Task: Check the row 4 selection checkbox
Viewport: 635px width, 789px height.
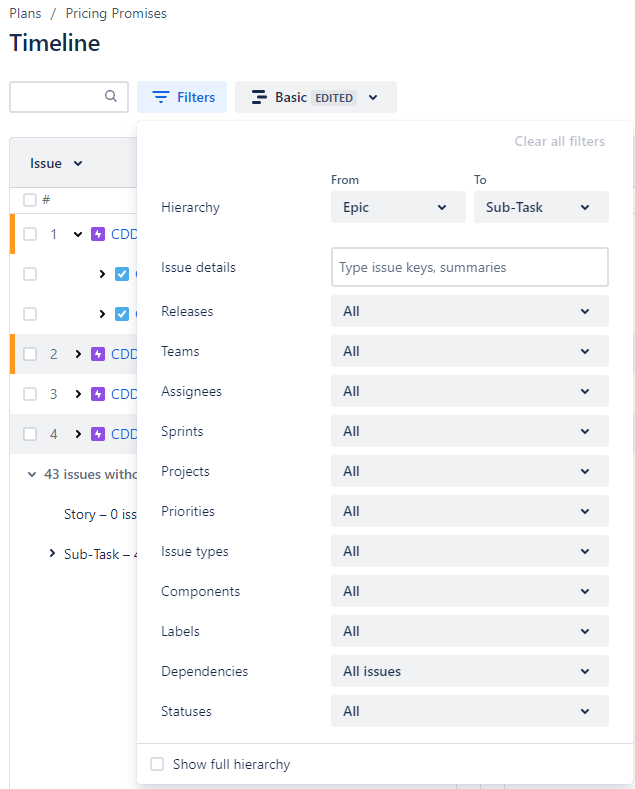Action: pyautogui.click(x=30, y=434)
